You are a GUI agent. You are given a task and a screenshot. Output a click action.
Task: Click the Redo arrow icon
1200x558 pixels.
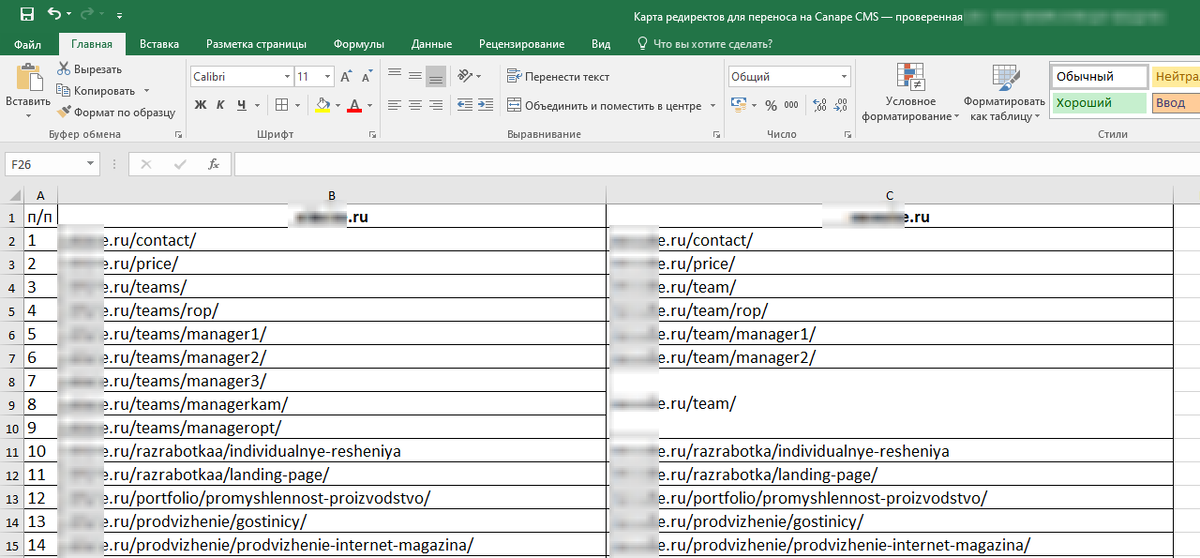[88, 15]
